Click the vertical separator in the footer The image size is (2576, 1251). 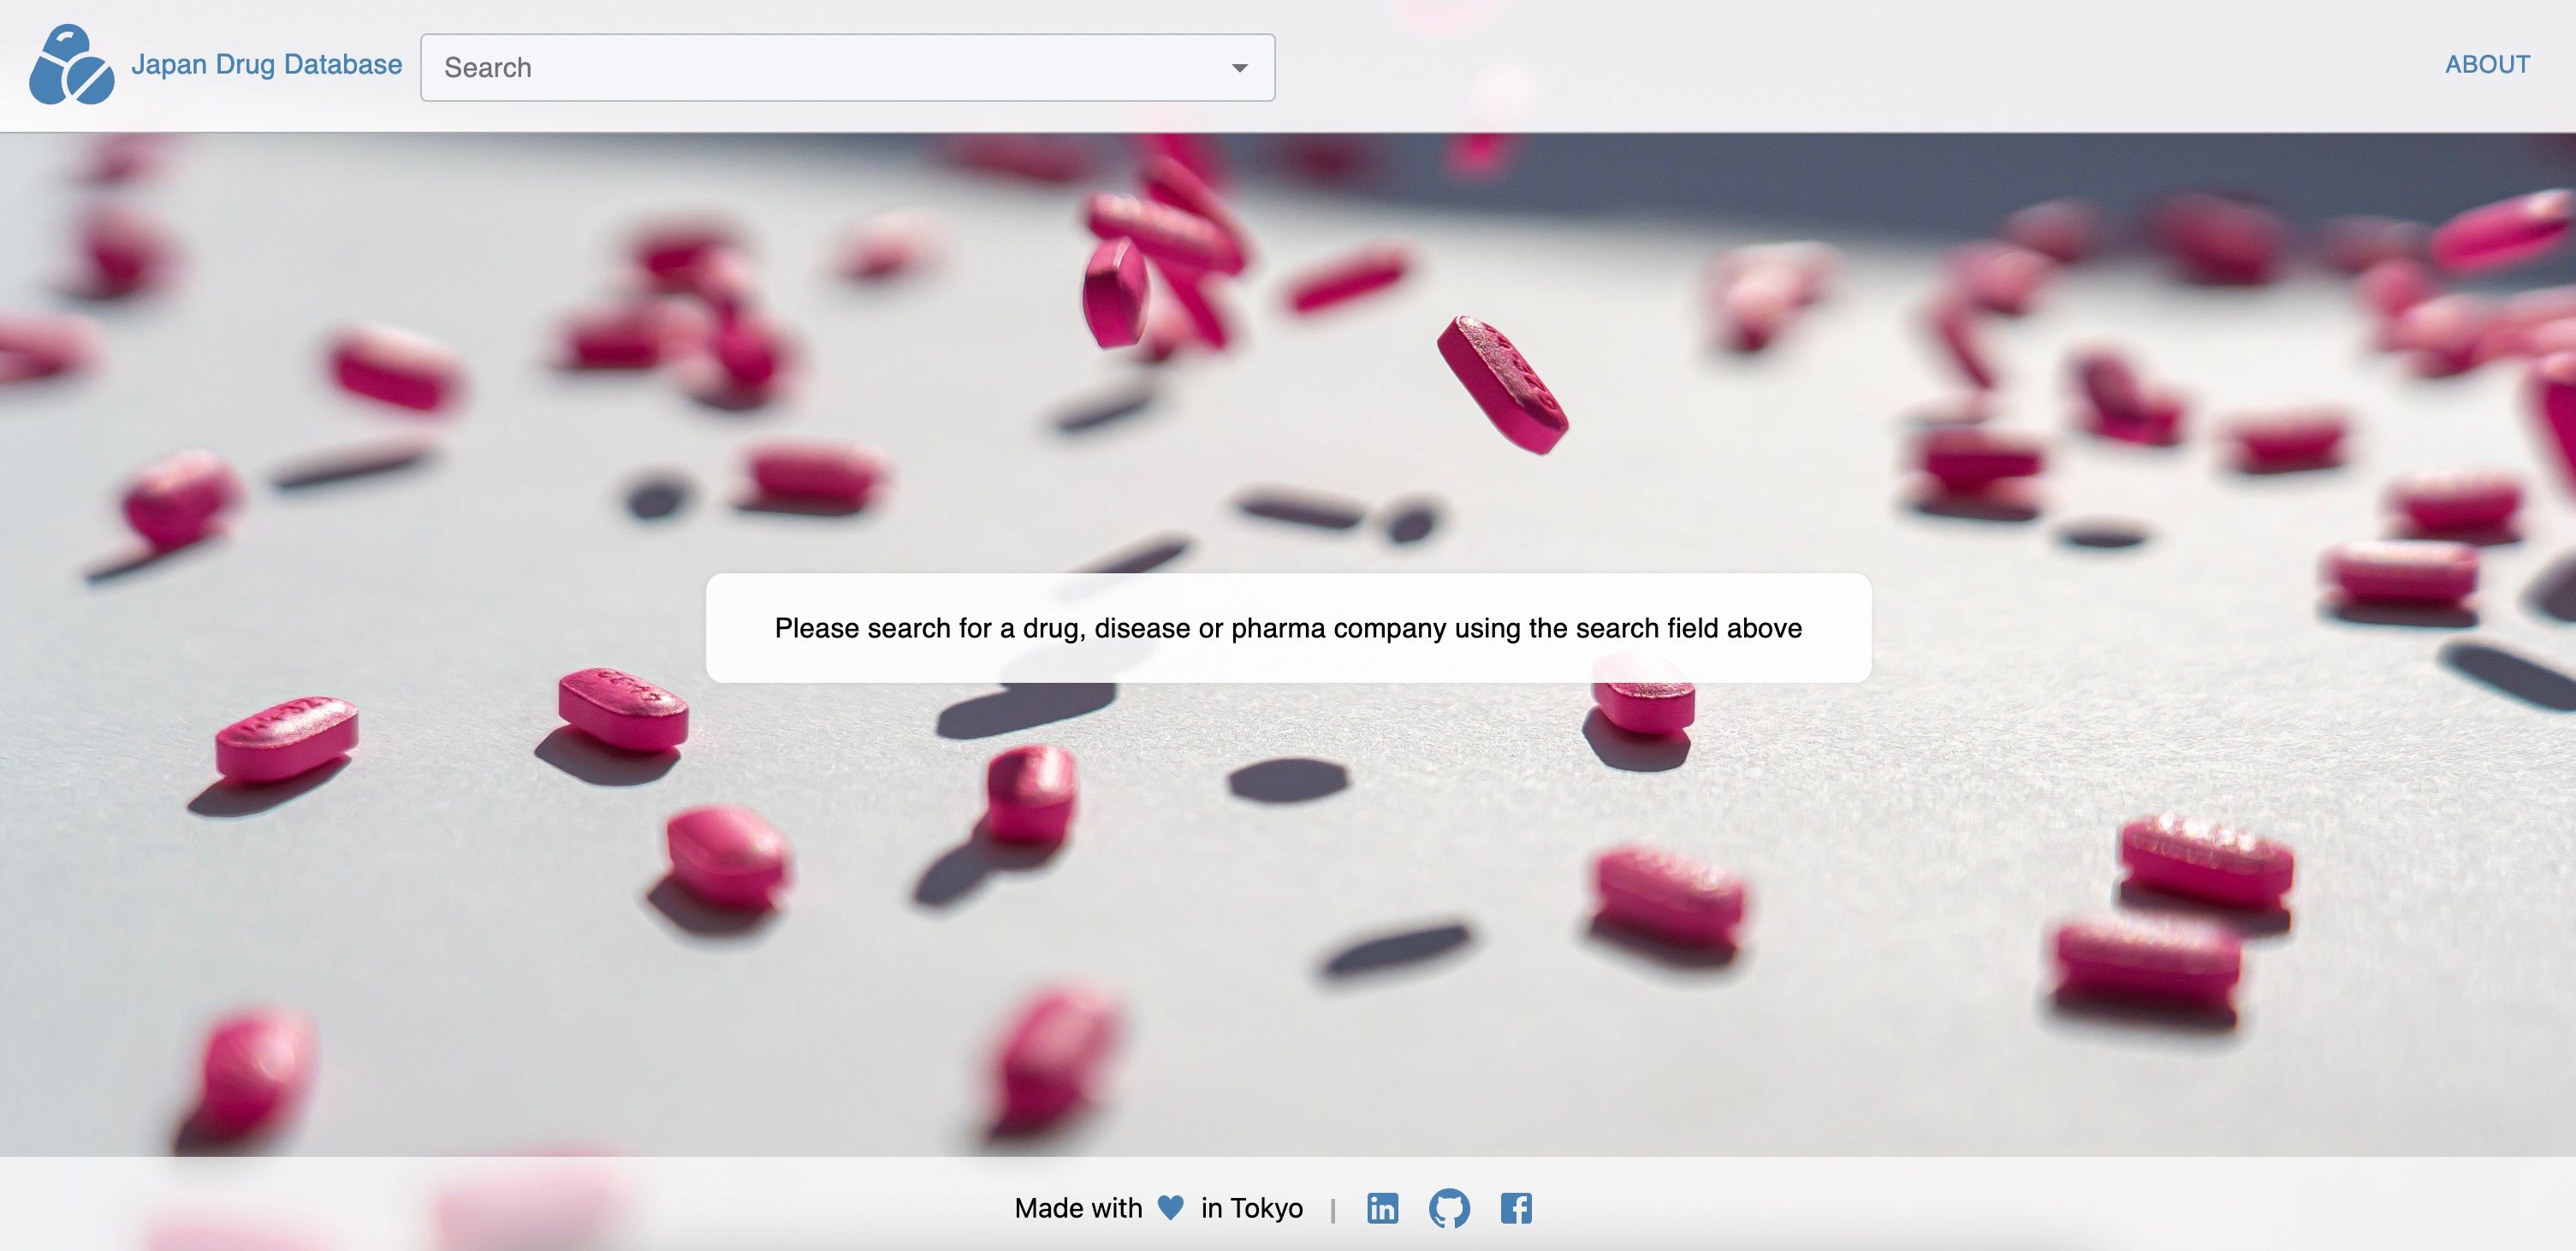(x=1333, y=1210)
